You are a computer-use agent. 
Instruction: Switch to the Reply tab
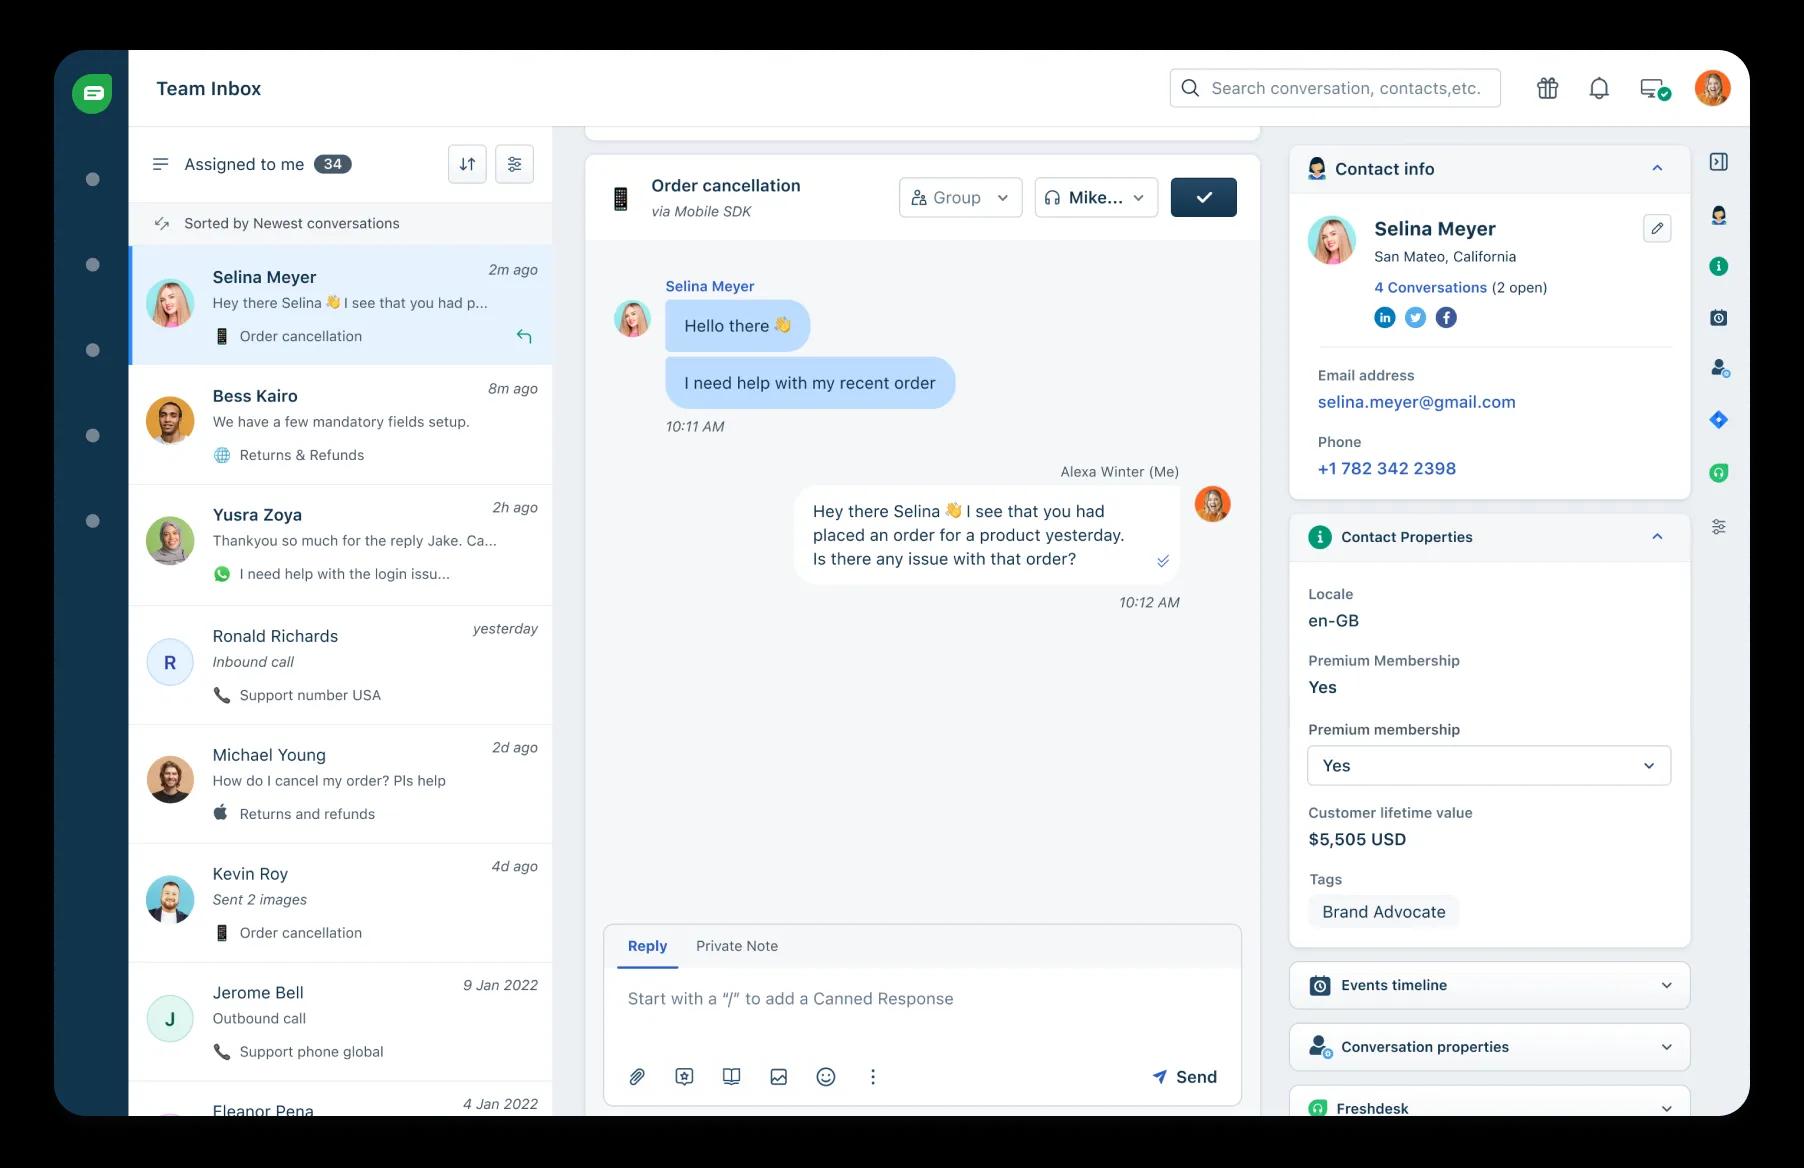click(647, 946)
